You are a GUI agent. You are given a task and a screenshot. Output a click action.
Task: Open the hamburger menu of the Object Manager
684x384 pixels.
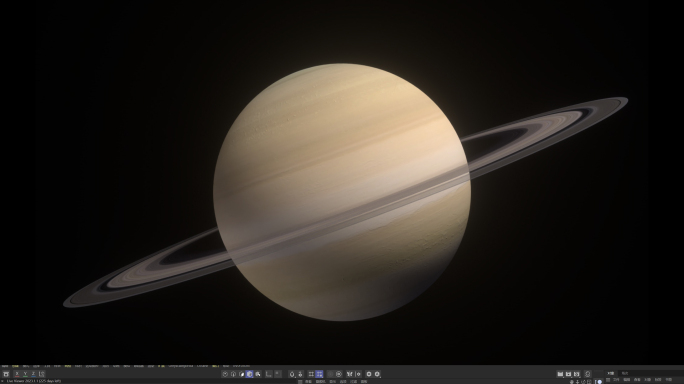tap(608, 380)
